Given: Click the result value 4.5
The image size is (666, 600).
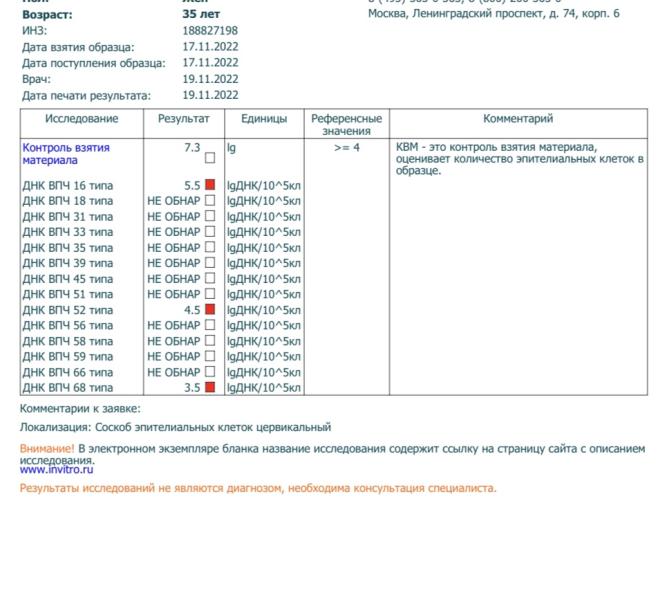Looking at the screenshot, I should (192, 310).
